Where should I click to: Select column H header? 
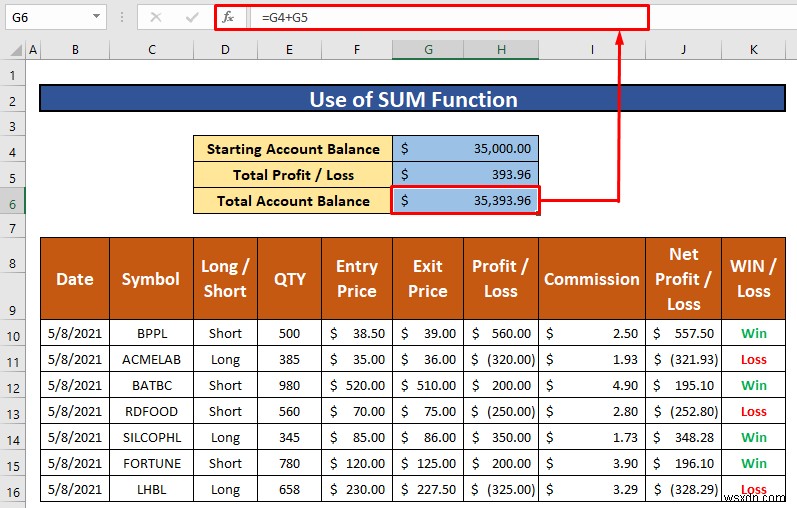click(501, 50)
